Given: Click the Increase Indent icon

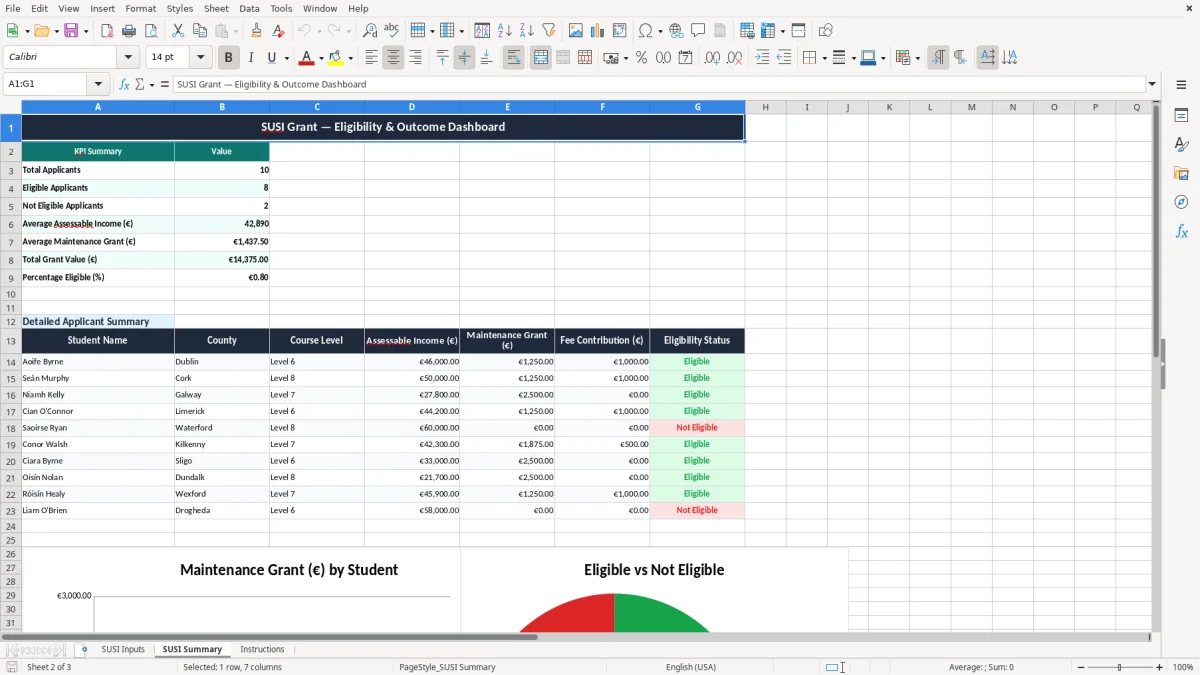Looking at the screenshot, I should pos(762,58).
